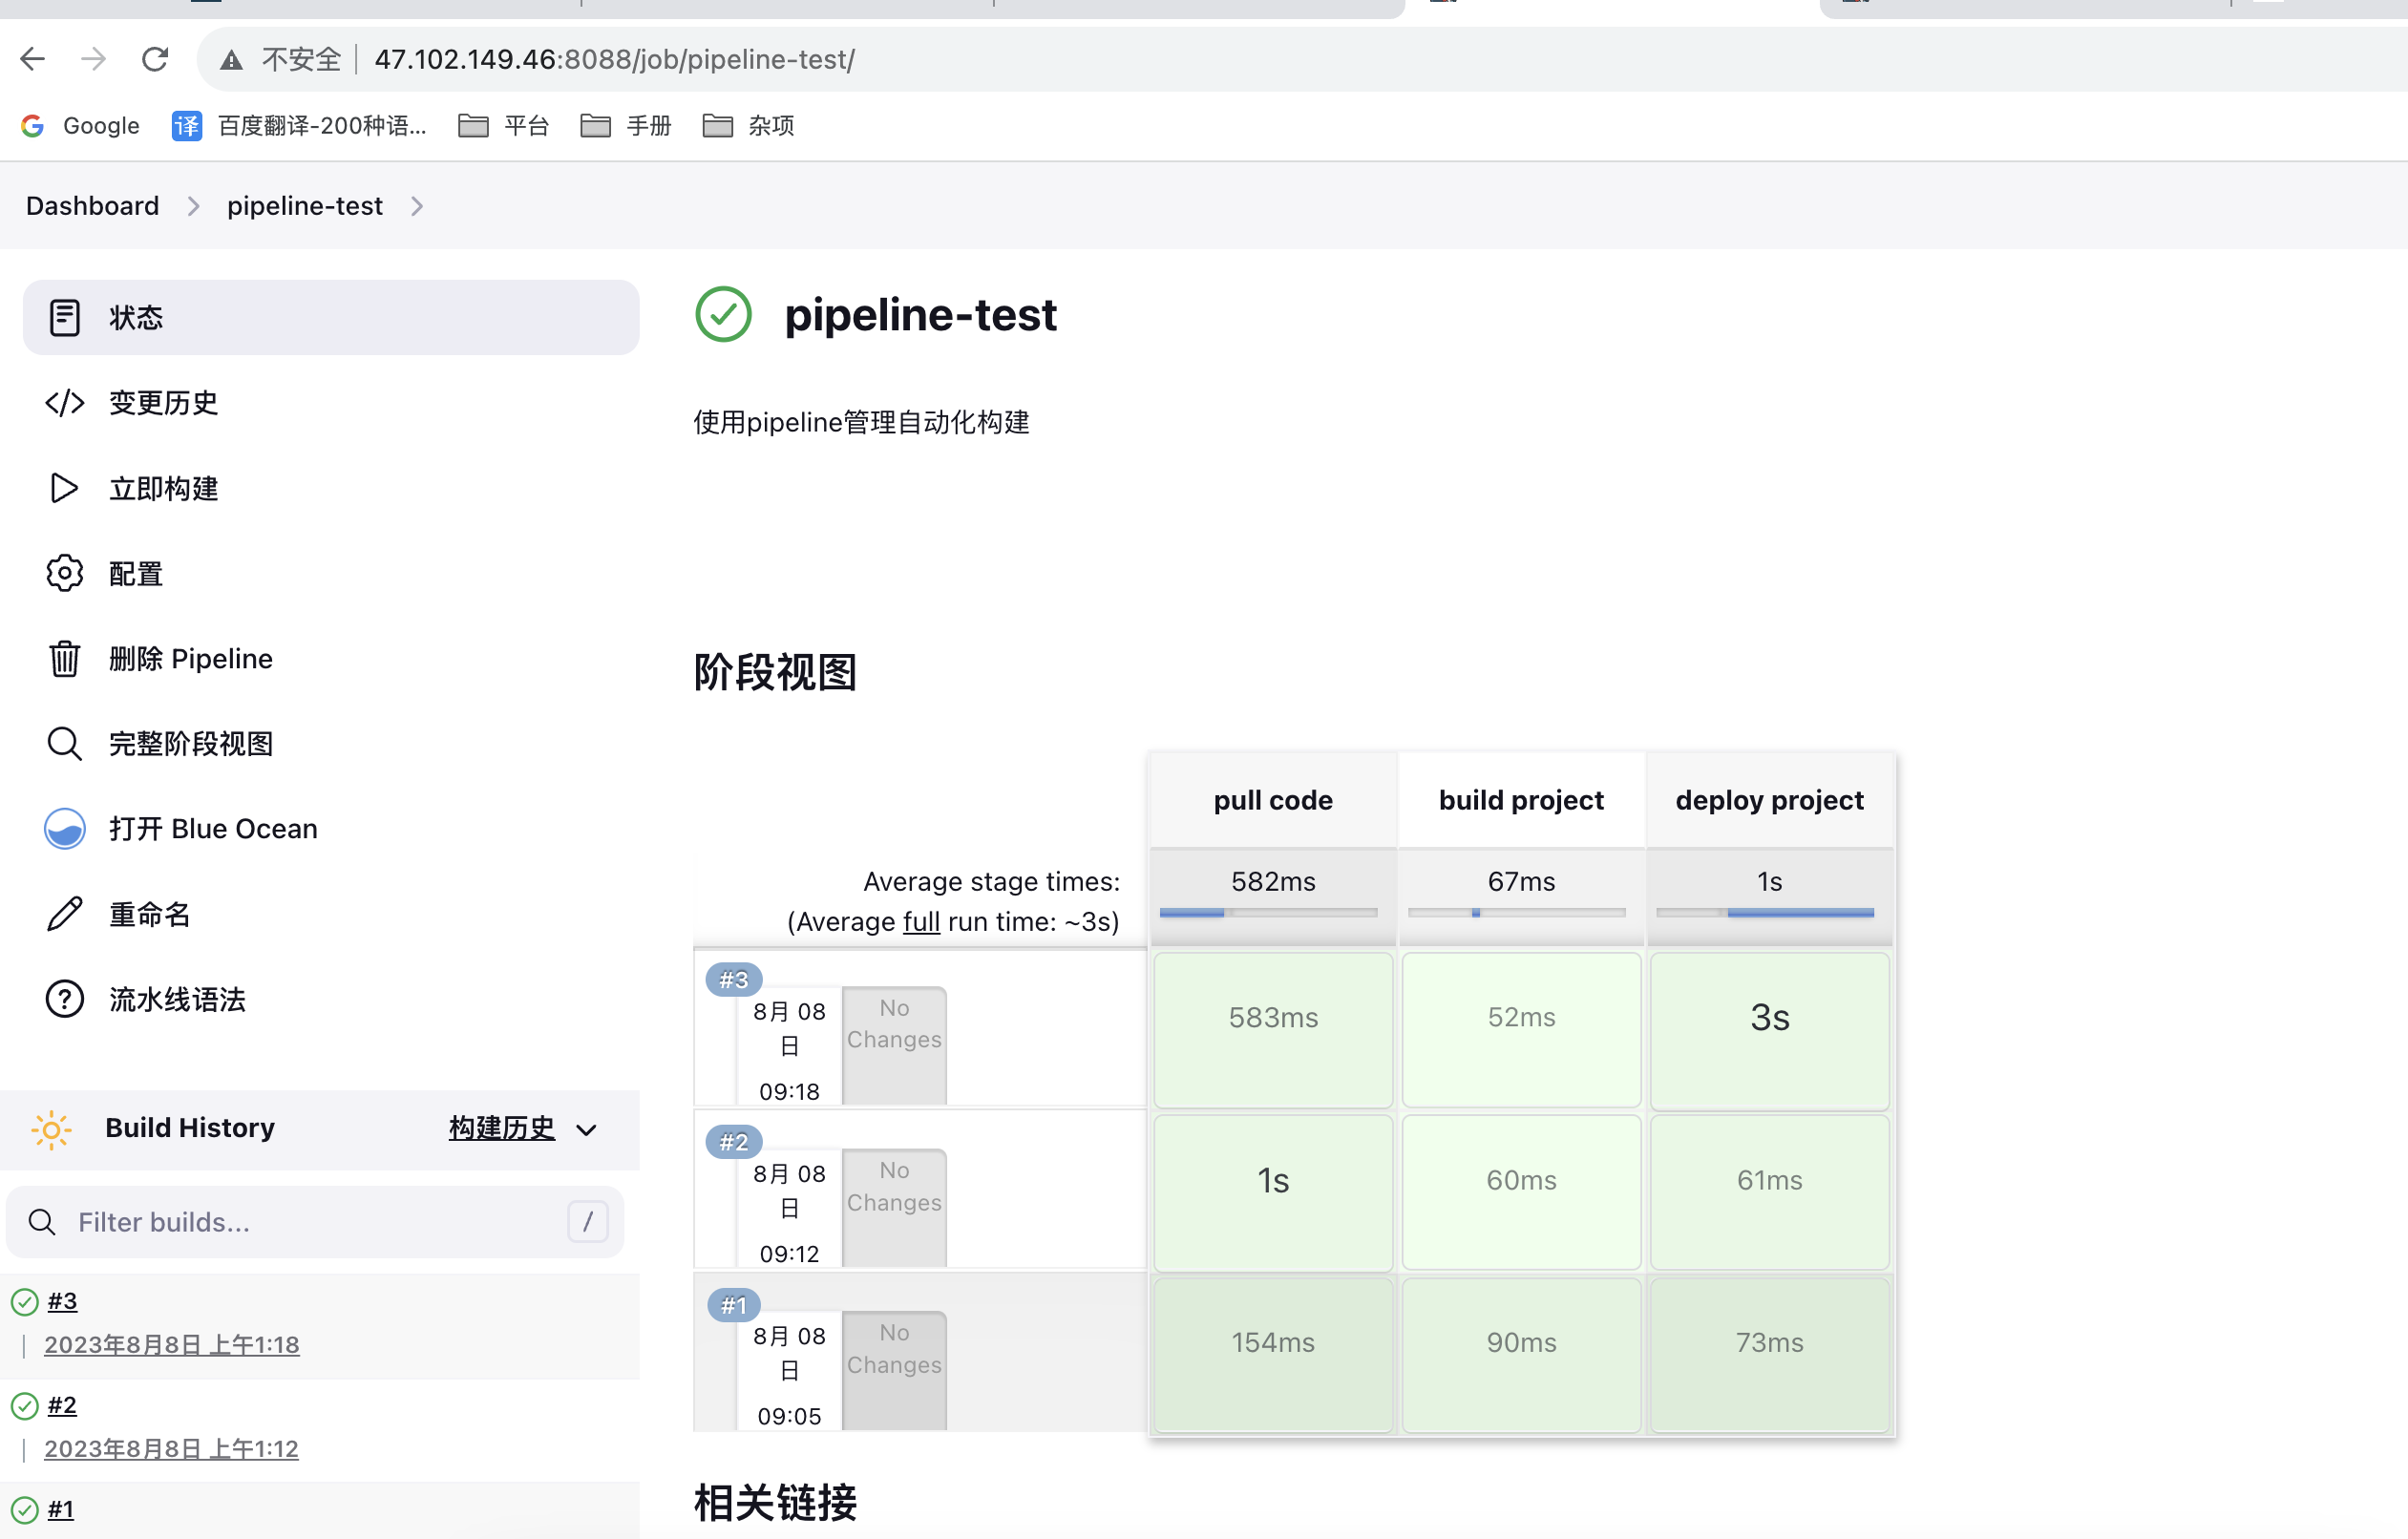Click the 1s pull code cell of build #2
Screen dimensions: 2408x1539
click(x=1273, y=1193)
